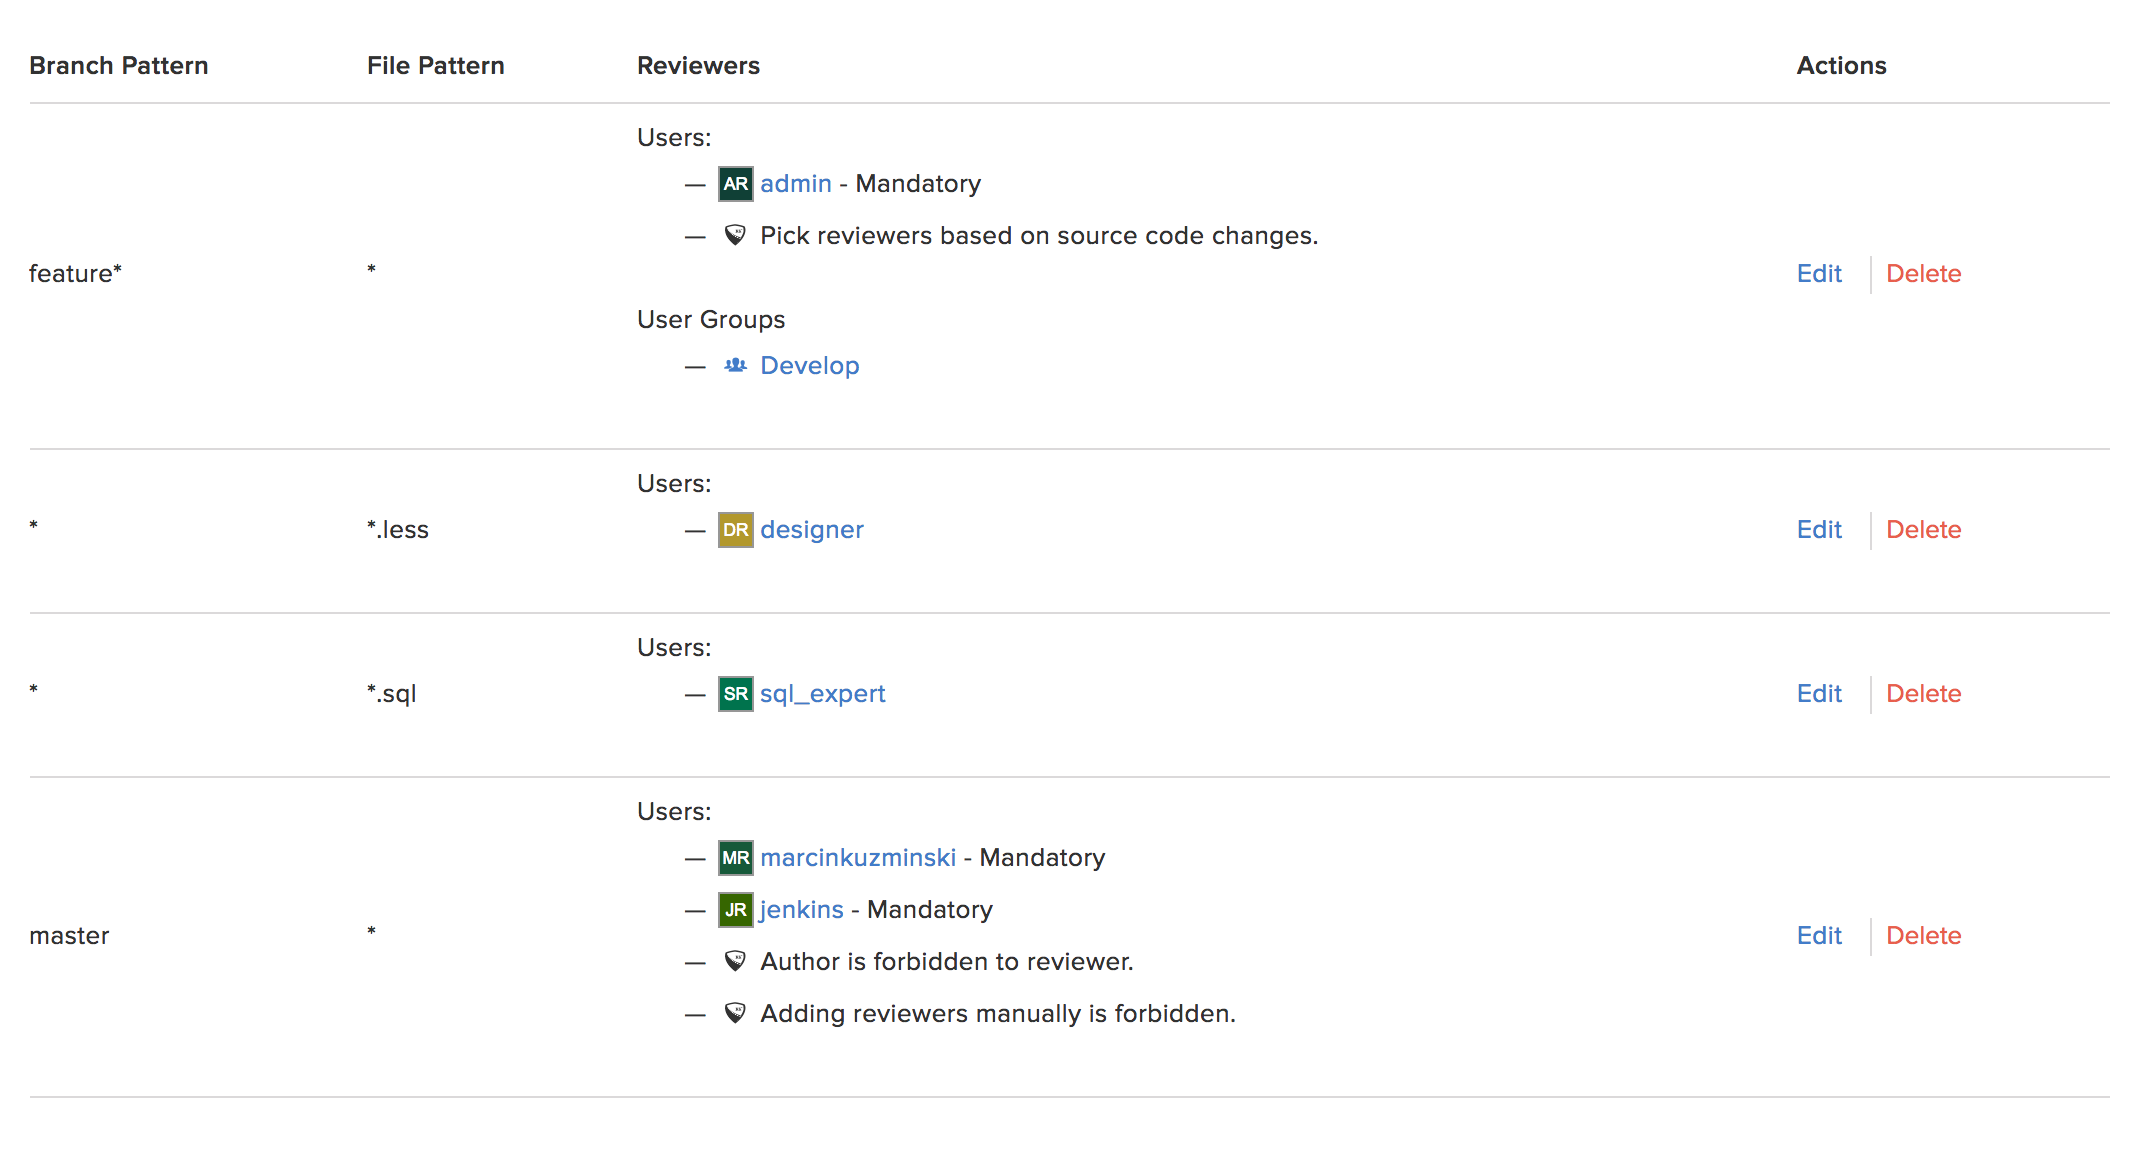
Task: Open the designer user link
Action: [x=812, y=530]
